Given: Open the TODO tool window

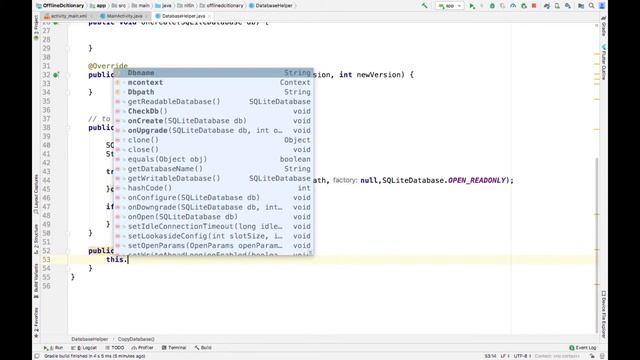Looking at the screenshot, I should (x=115, y=348).
